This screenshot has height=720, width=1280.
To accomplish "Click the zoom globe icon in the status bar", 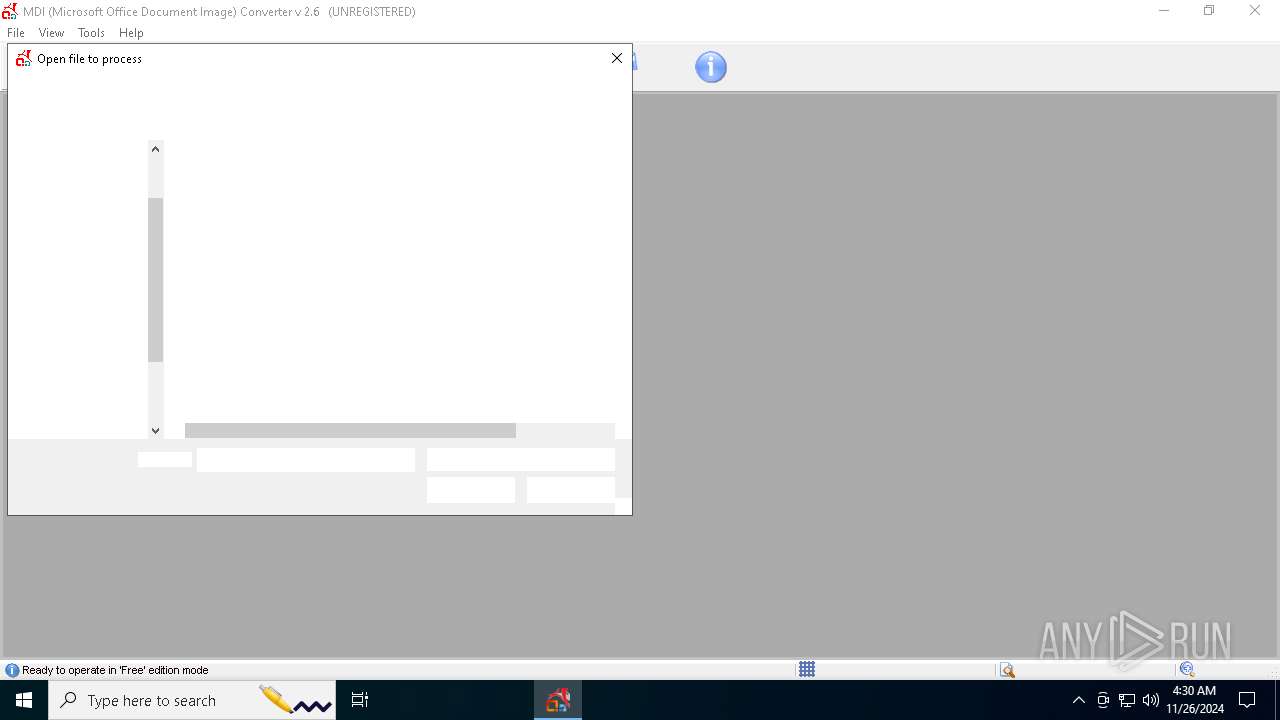I will coord(1187,670).
